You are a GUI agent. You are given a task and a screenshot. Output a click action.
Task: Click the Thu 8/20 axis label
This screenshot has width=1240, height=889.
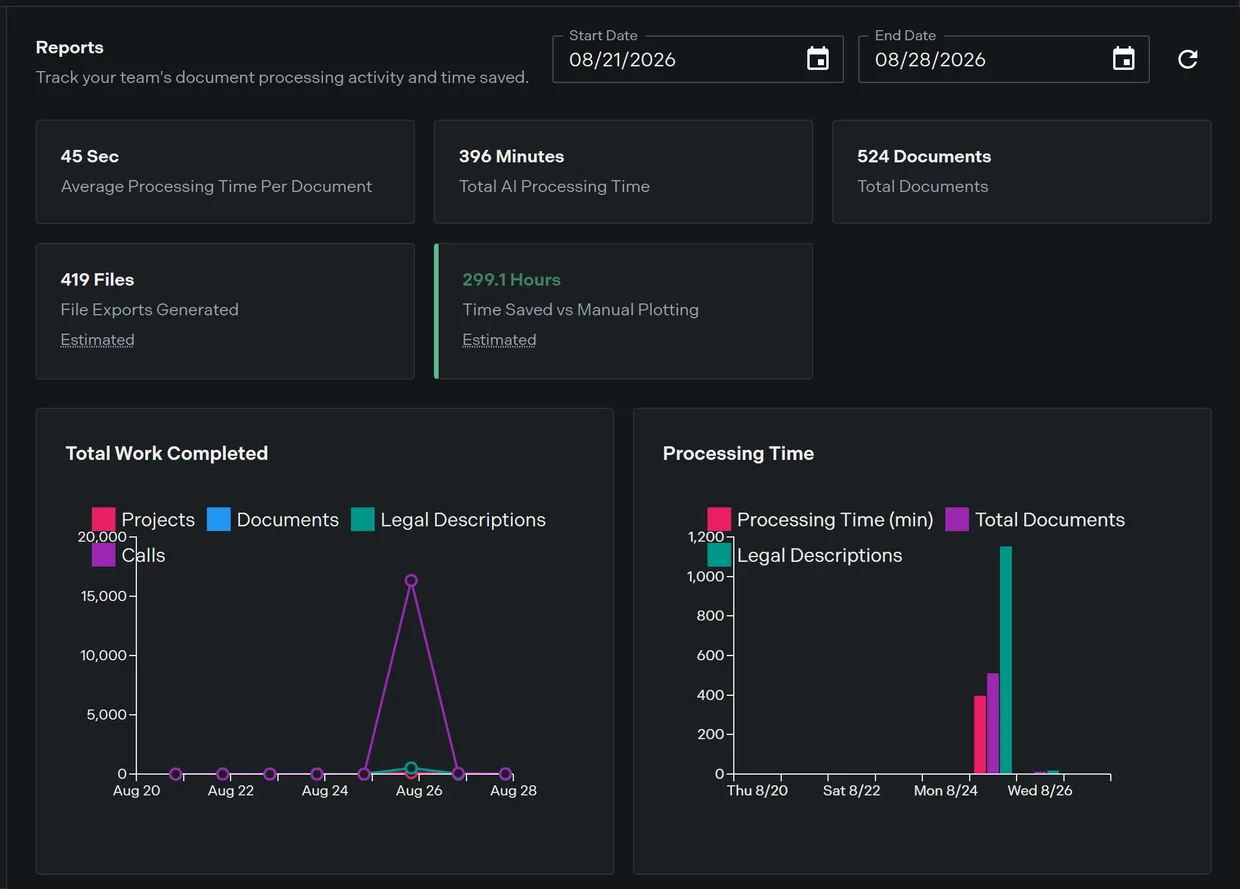coord(757,790)
